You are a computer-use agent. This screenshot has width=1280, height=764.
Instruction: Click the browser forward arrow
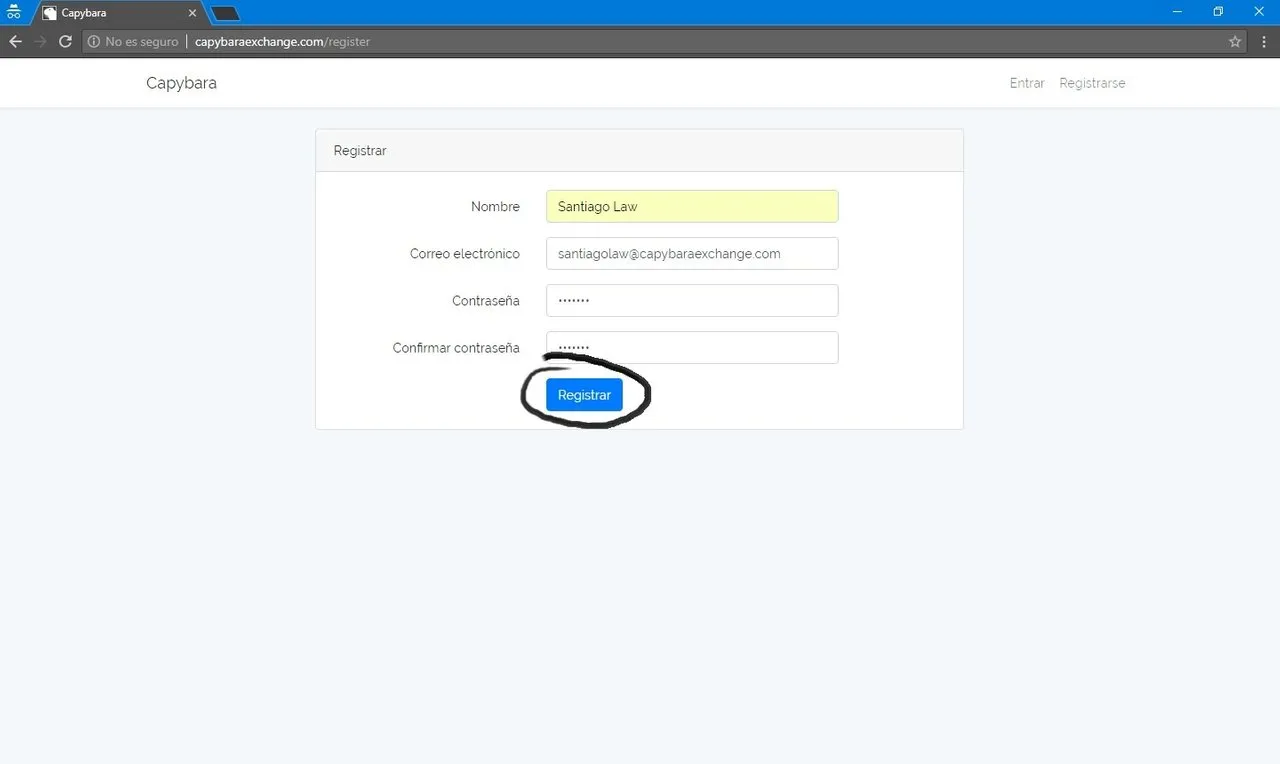pos(40,42)
